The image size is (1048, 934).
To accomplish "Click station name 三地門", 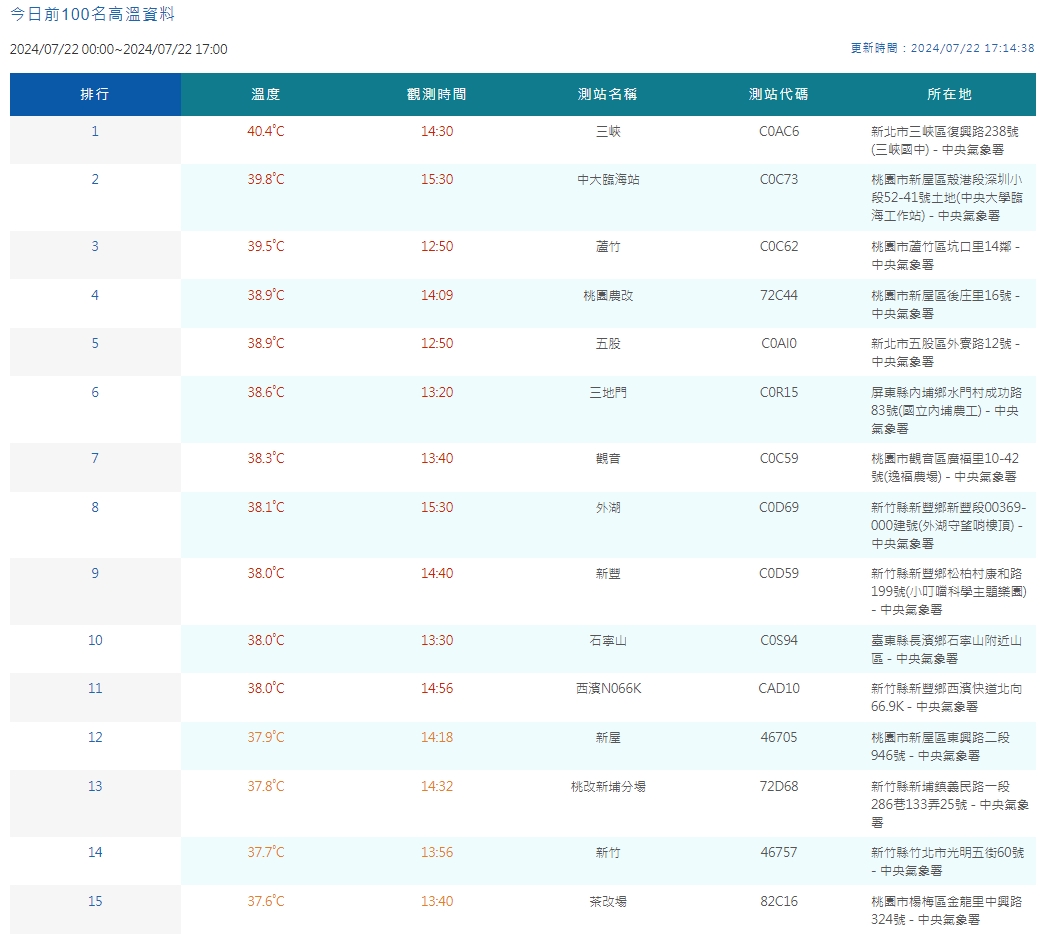I will (608, 392).
